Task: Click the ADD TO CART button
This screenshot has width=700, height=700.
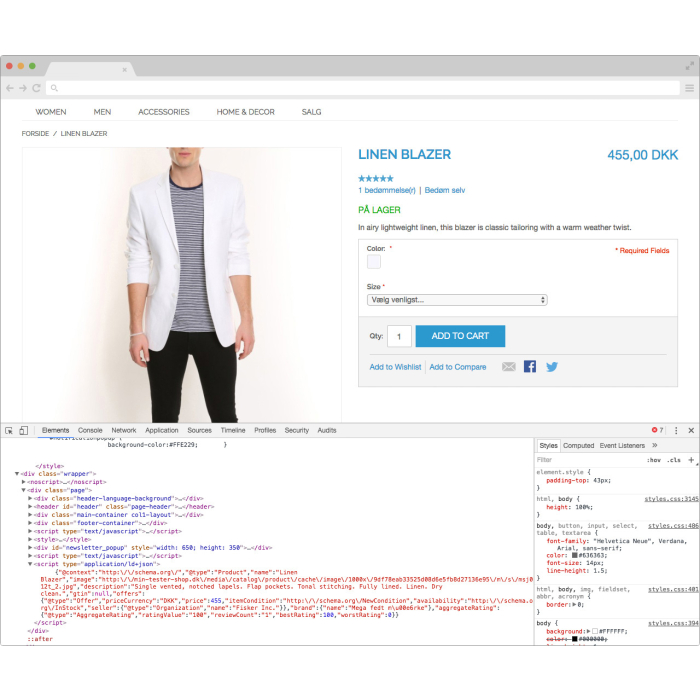Action: pyautogui.click(x=460, y=336)
